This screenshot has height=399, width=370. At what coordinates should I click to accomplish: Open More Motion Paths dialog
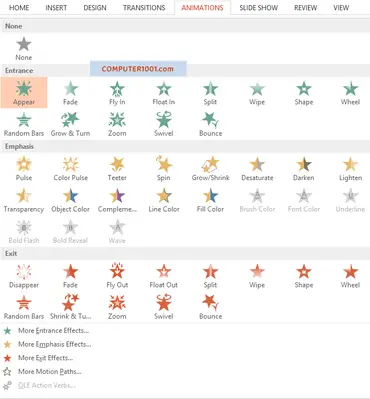(43, 372)
